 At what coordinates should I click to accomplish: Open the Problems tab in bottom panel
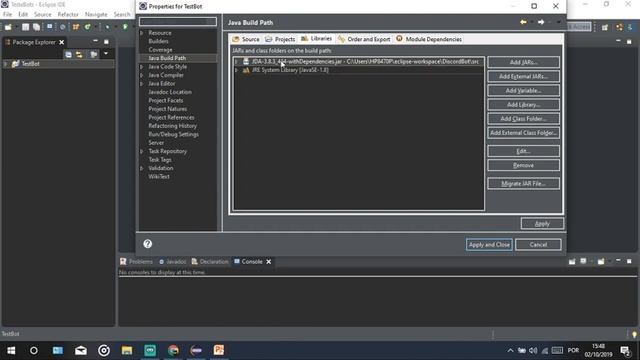click(136, 262)
